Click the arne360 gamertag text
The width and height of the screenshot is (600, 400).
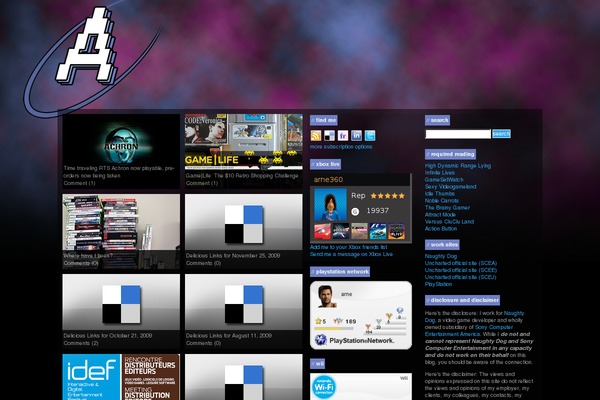(328, 180)
